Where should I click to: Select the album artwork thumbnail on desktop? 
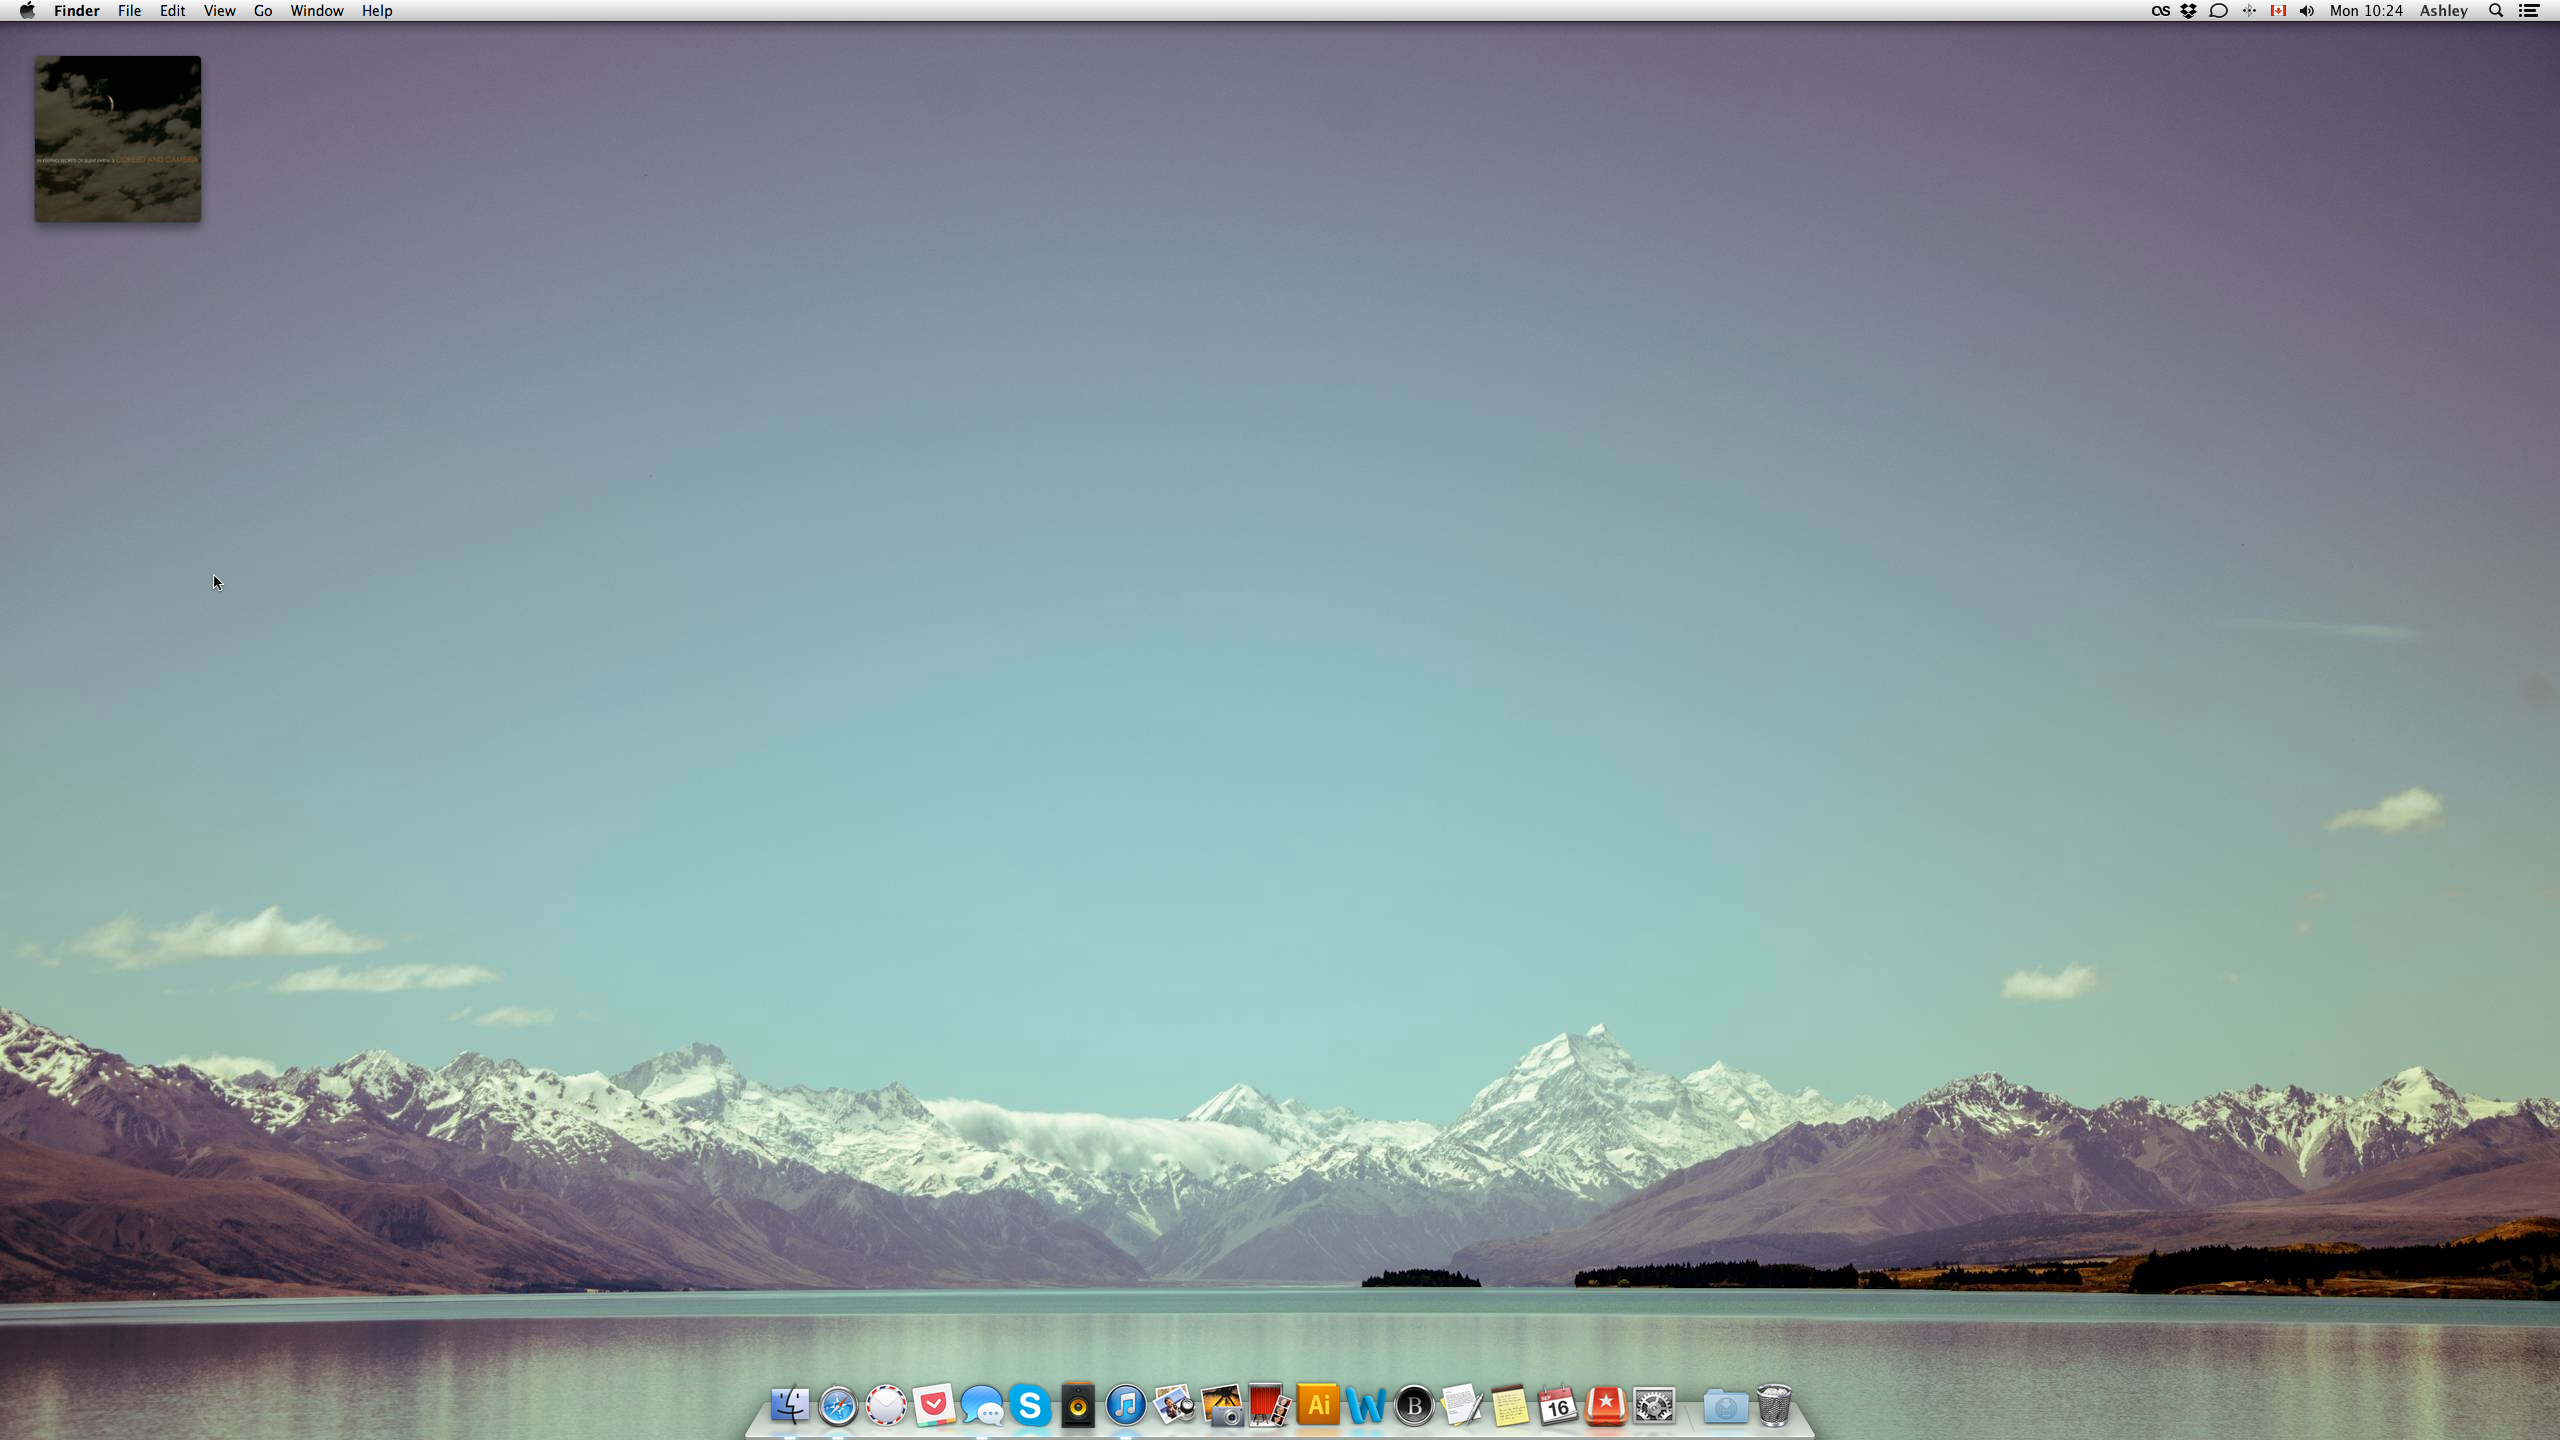pos(118,139)
